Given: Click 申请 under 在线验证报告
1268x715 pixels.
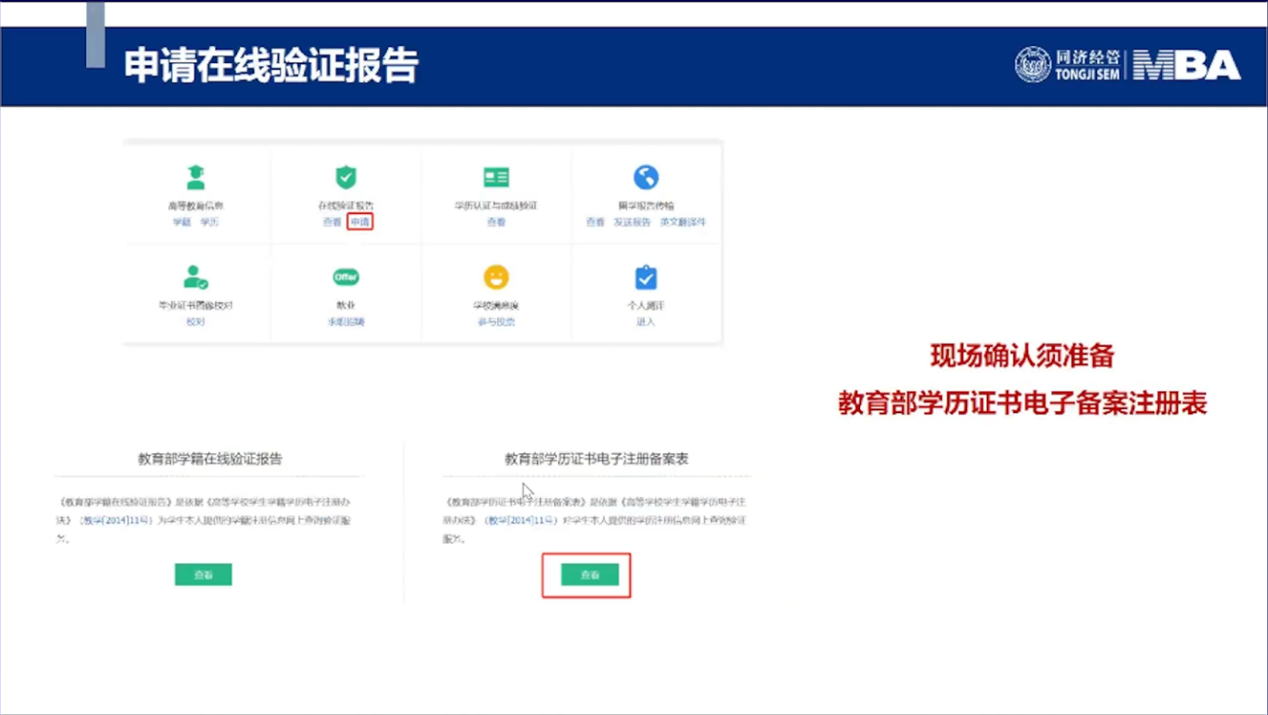Looking at the screenshot, I should 360,222.
